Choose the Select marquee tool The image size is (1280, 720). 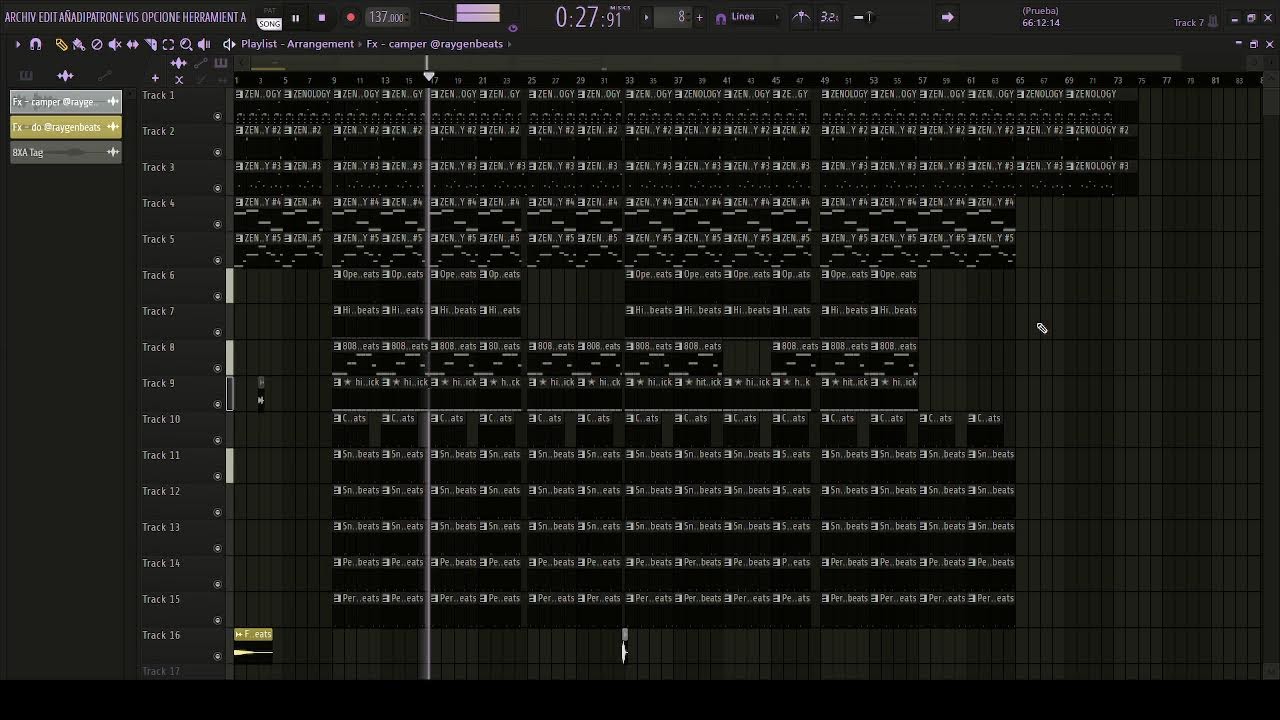[168, 44]
